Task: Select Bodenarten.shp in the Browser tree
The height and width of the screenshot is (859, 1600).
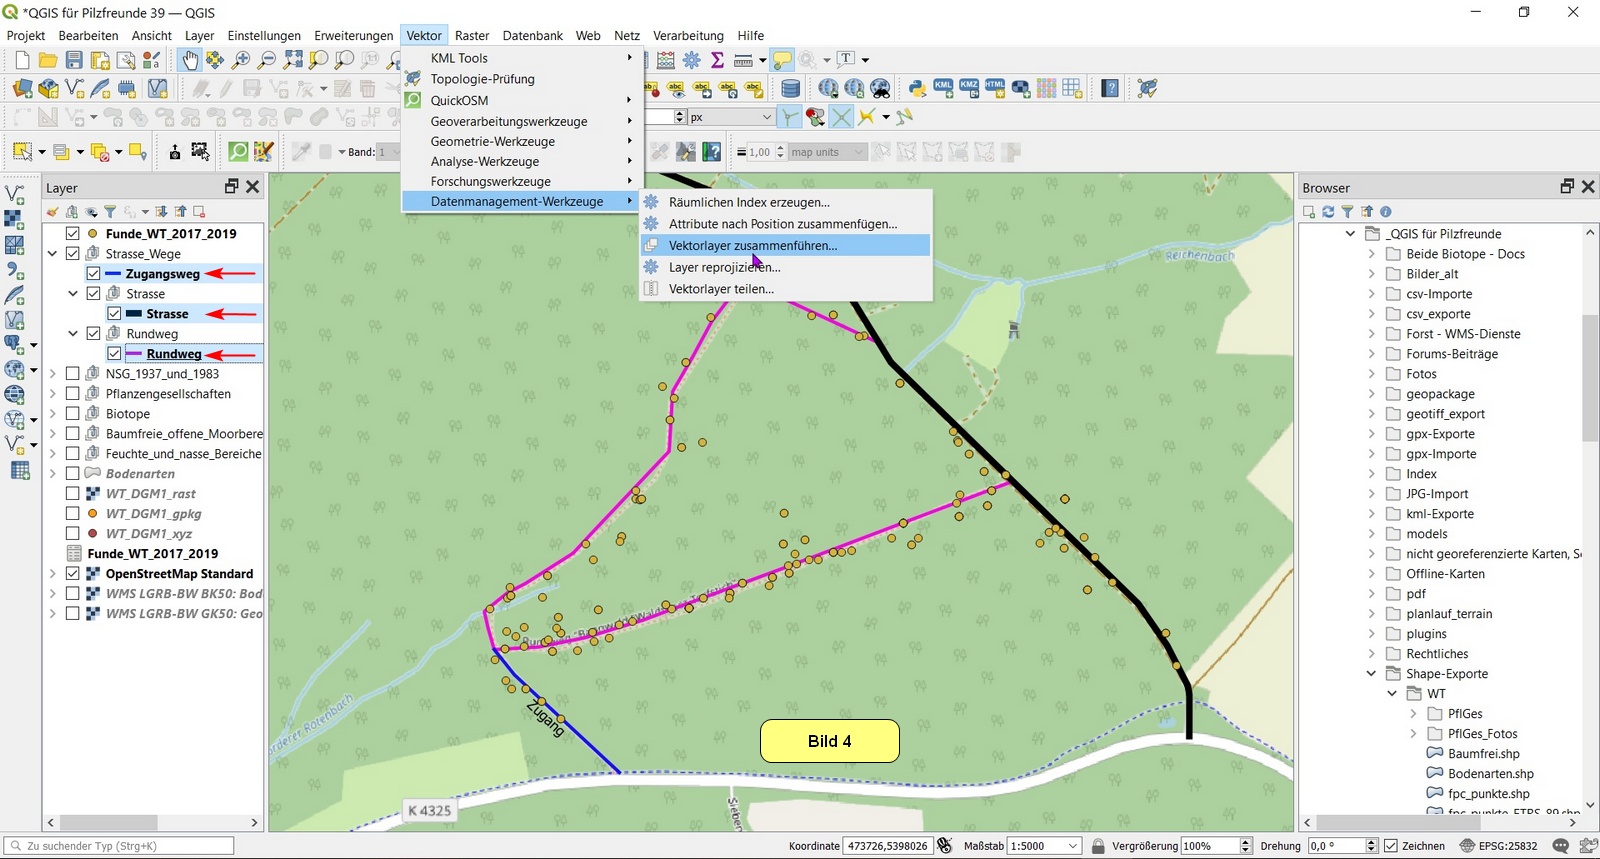Action: [1490, 774]
